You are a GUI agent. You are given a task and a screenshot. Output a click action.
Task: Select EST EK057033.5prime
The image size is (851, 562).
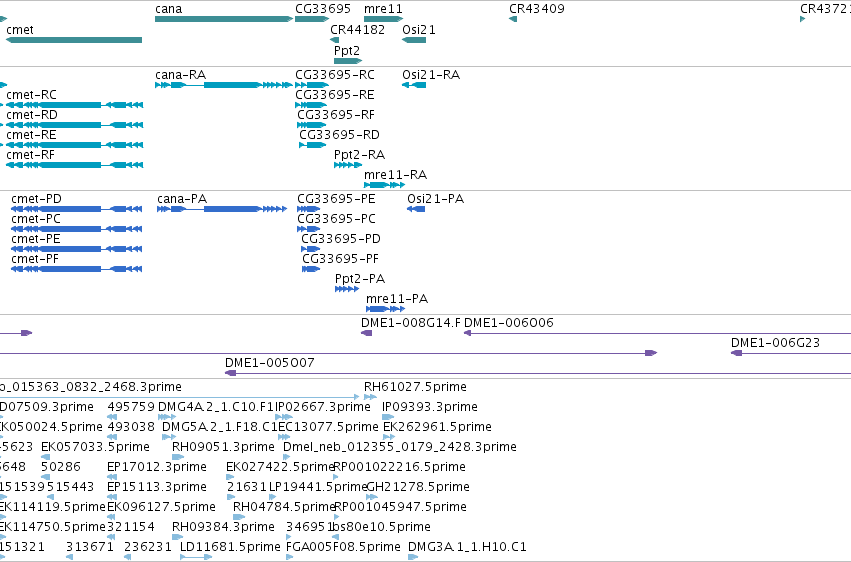click(46, 457)
